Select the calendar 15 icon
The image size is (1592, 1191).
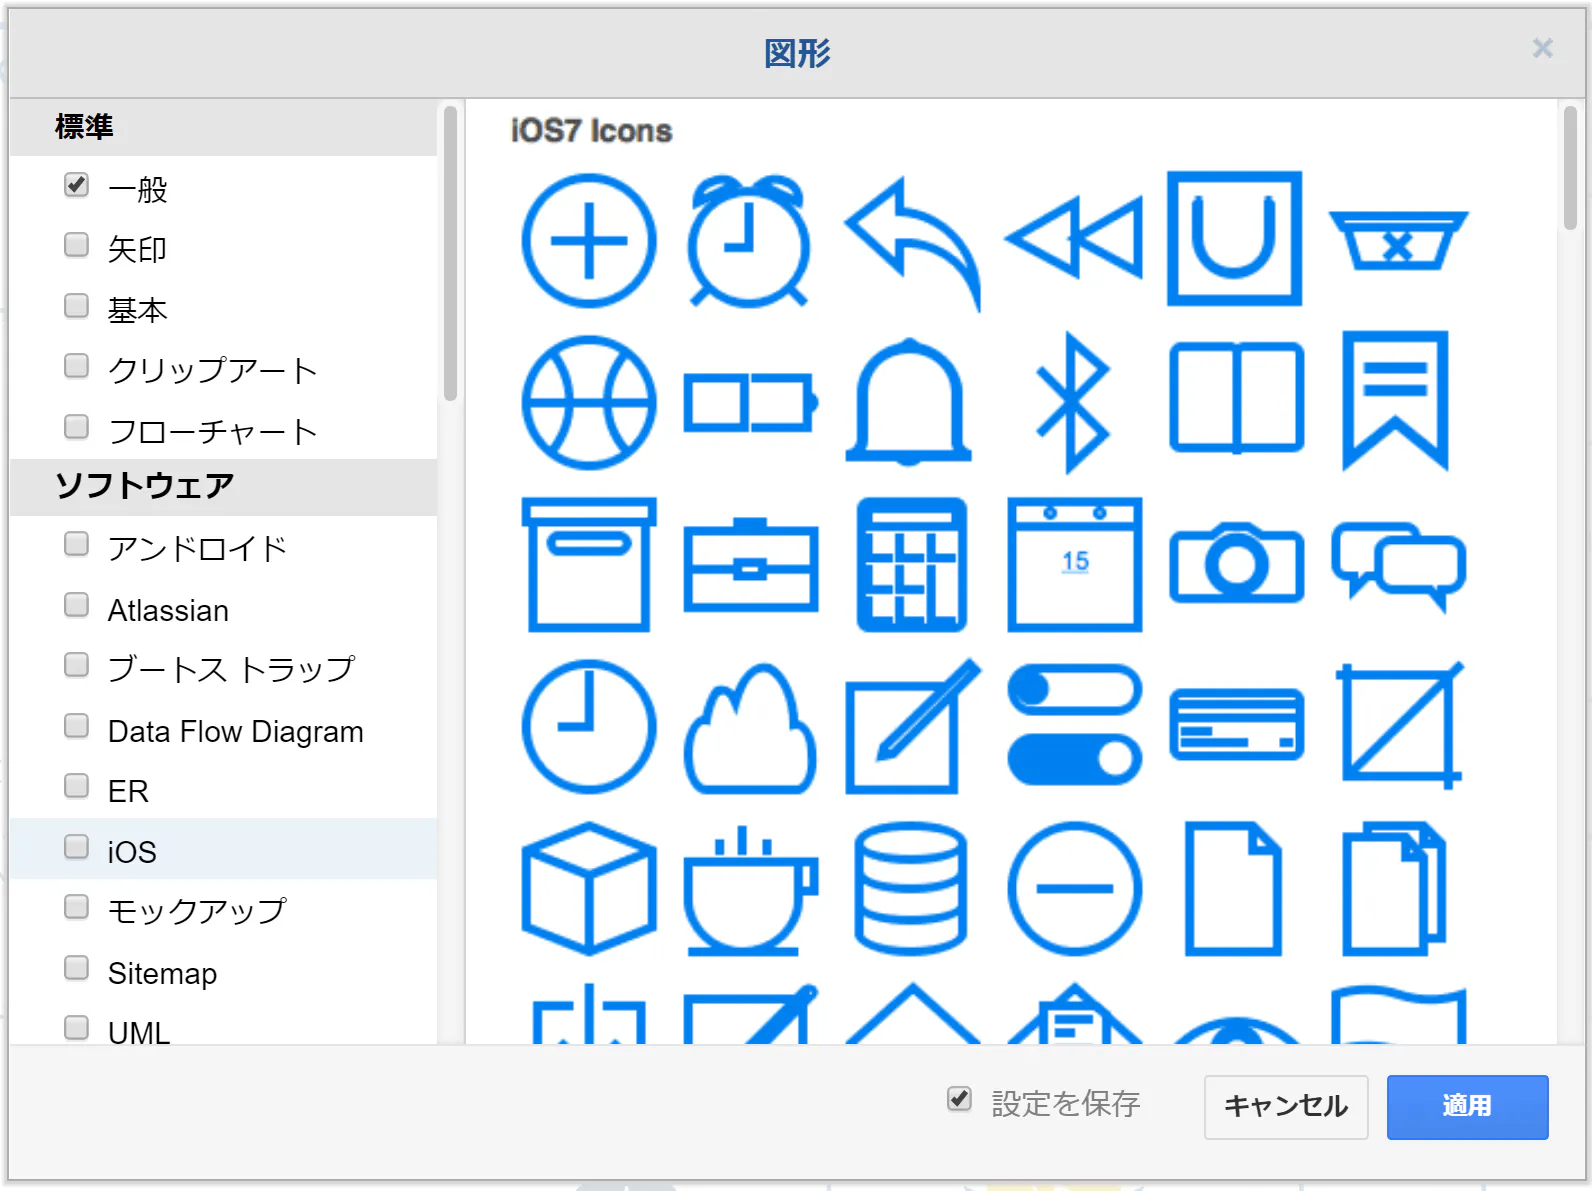pos(1075,565)
